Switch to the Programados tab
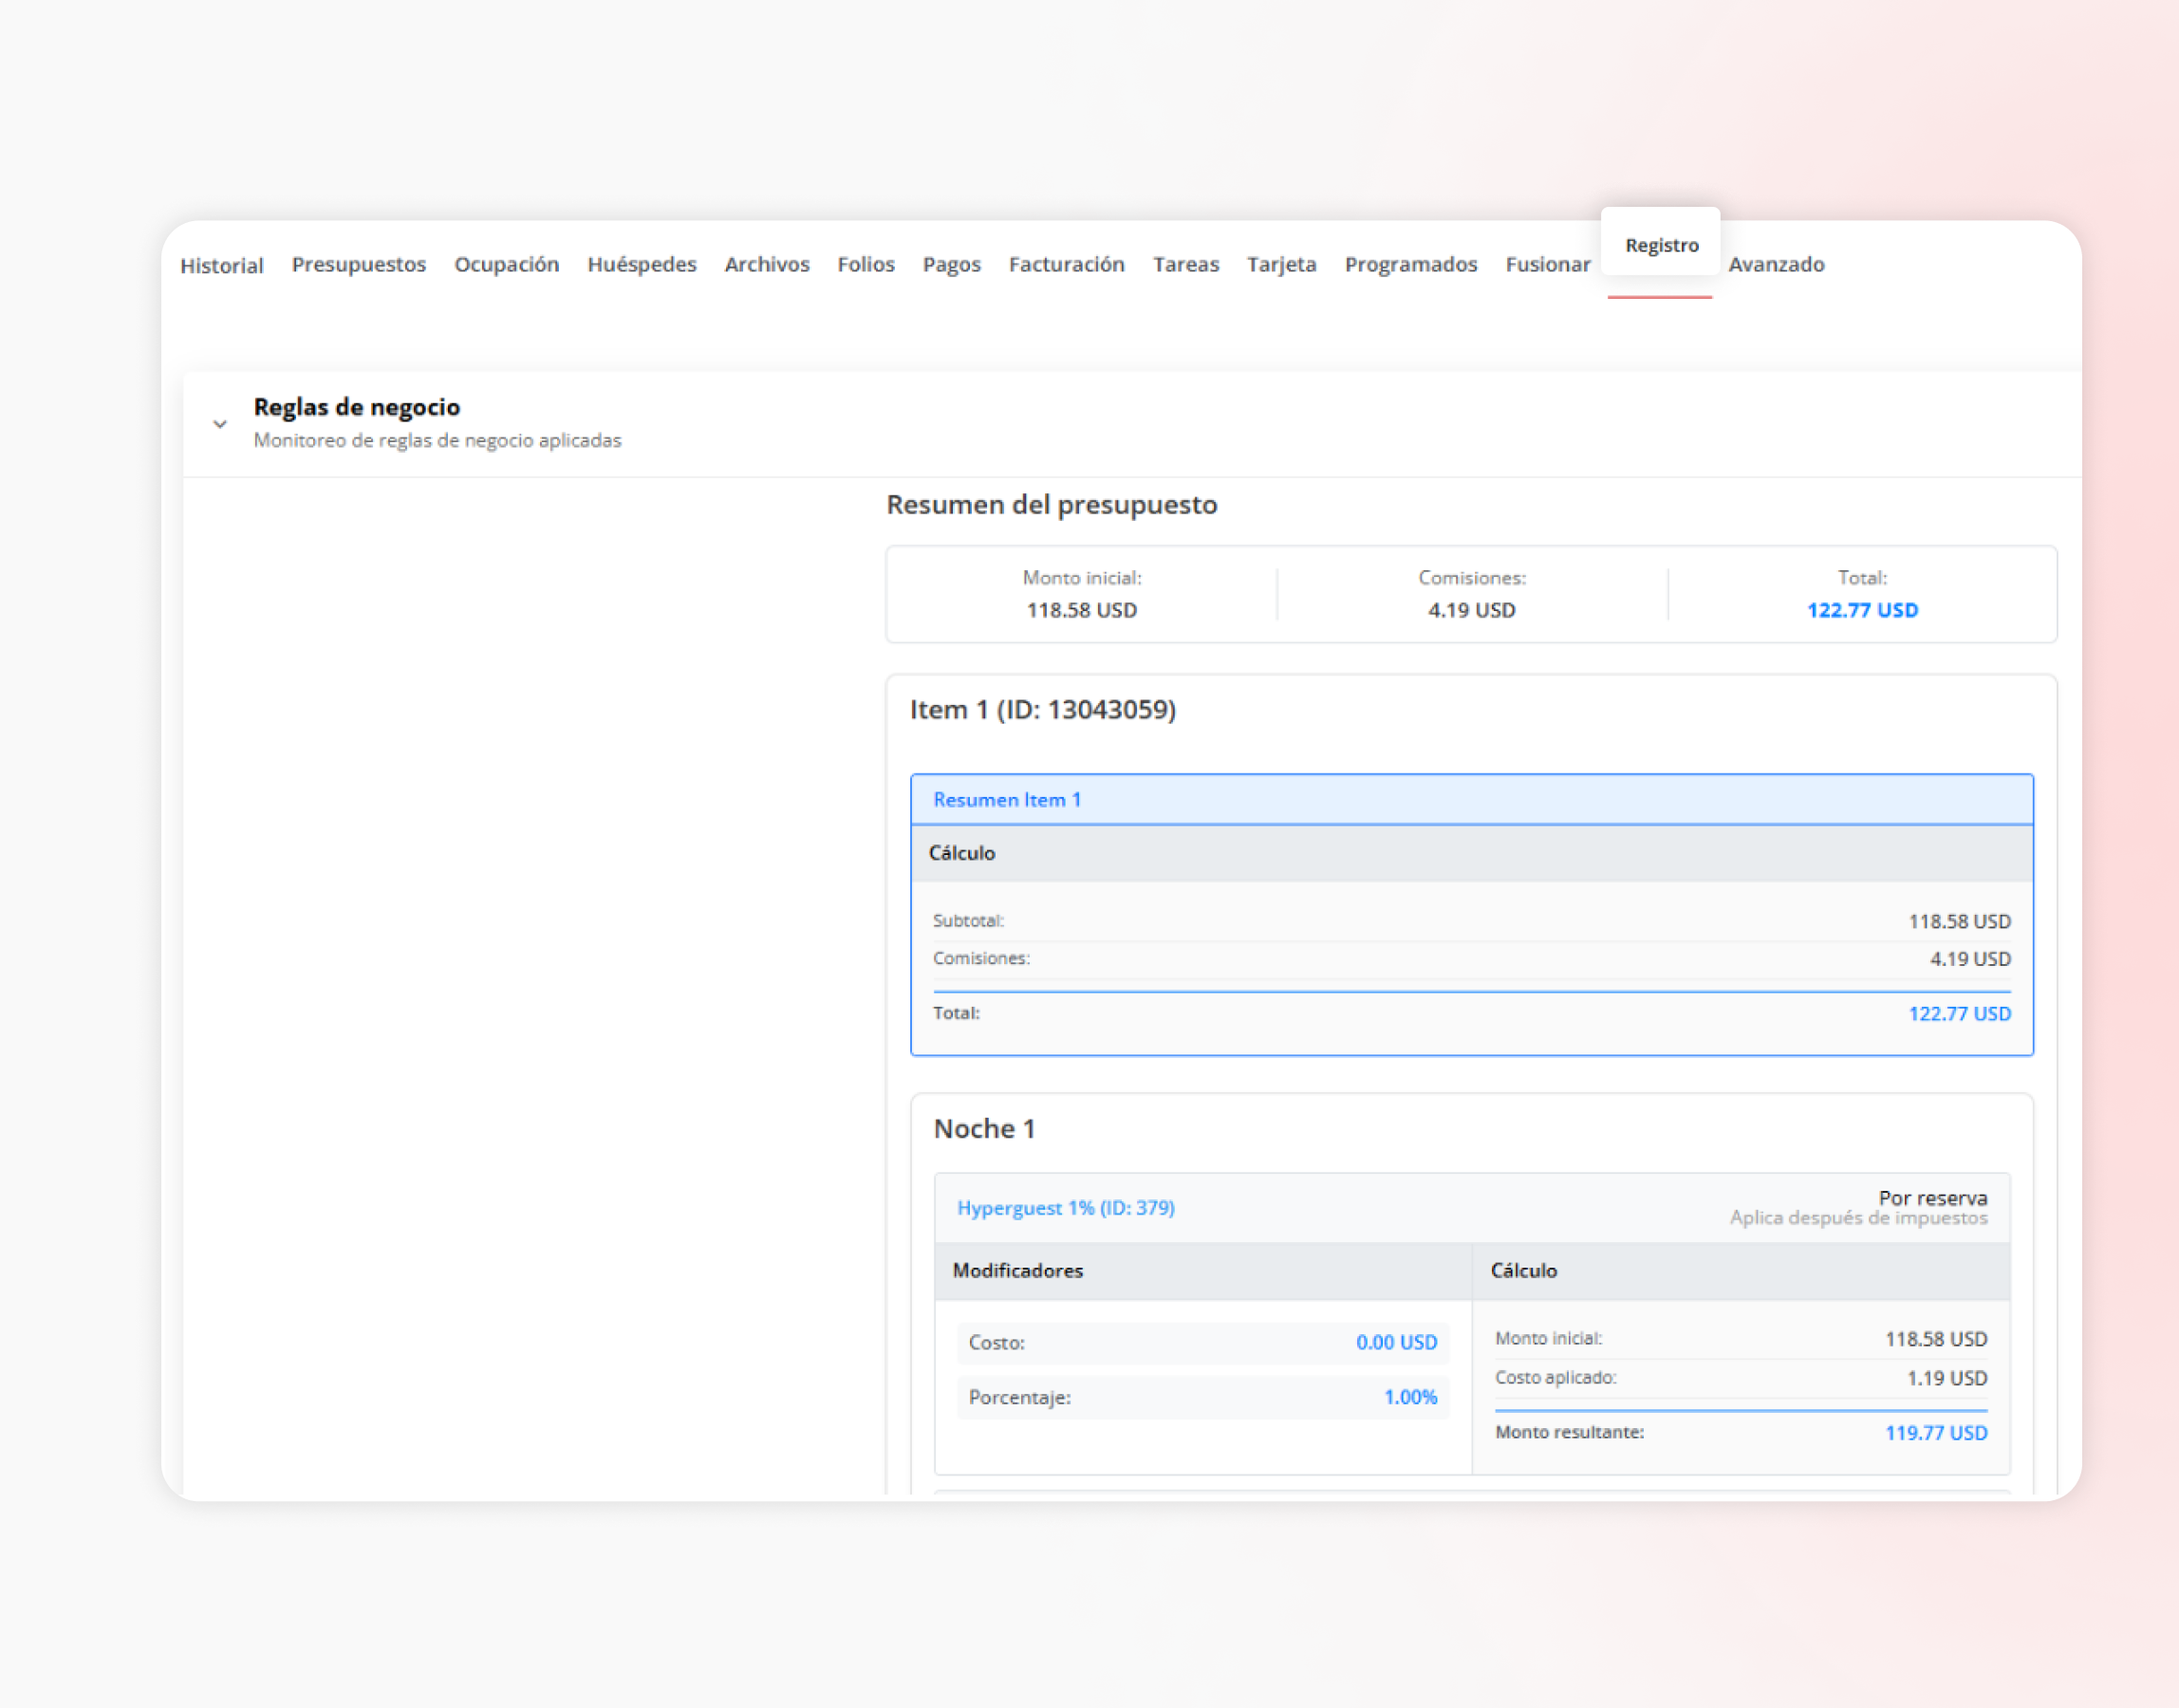Viewport: 2179px width, 1708px height. [x=1410, y=264]
